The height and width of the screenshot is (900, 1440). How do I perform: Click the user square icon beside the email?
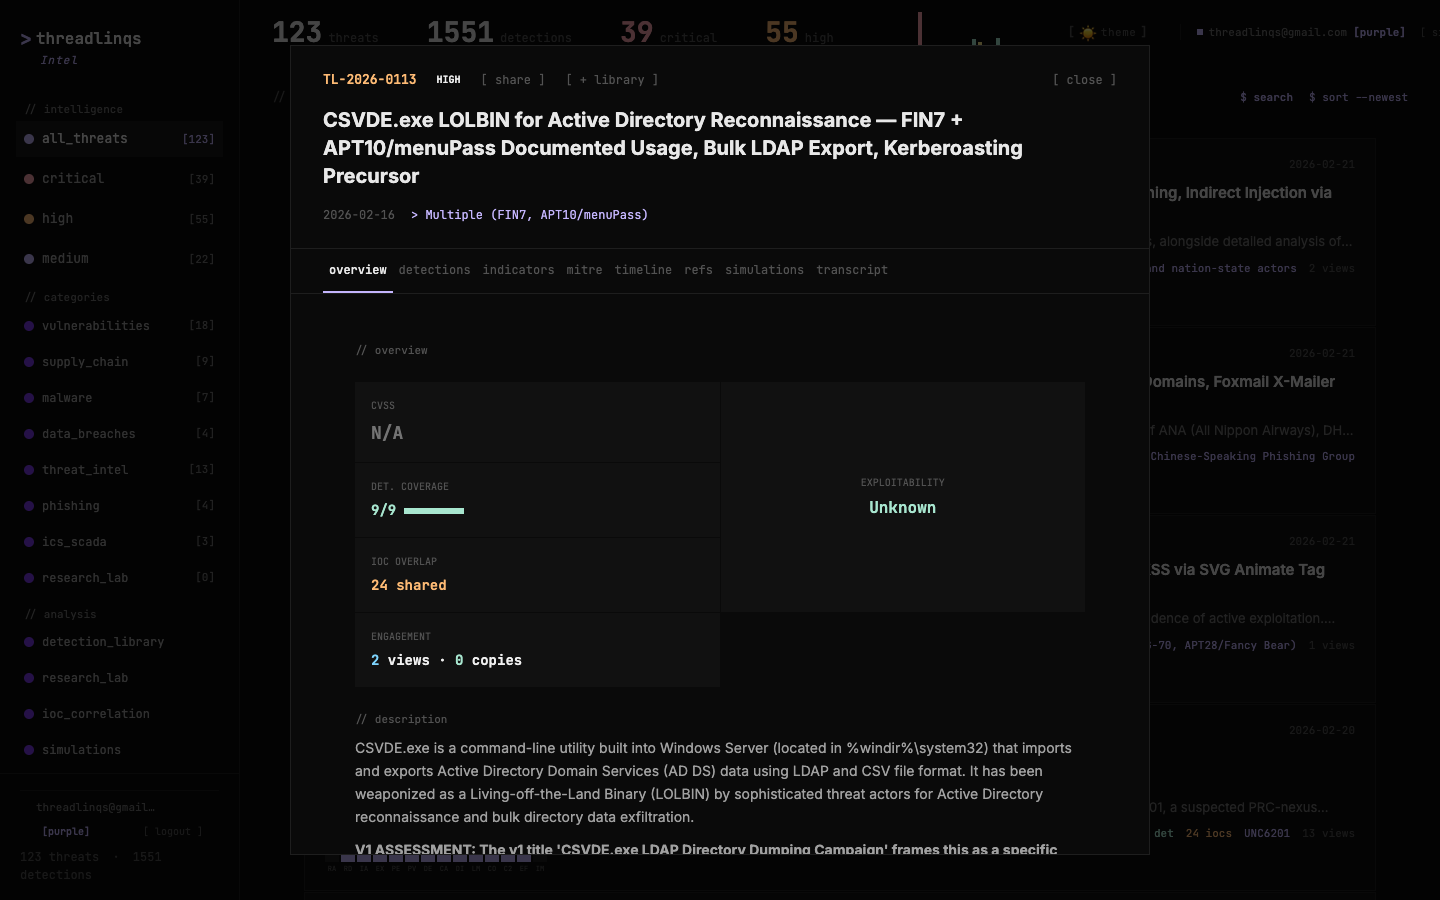1201,31
